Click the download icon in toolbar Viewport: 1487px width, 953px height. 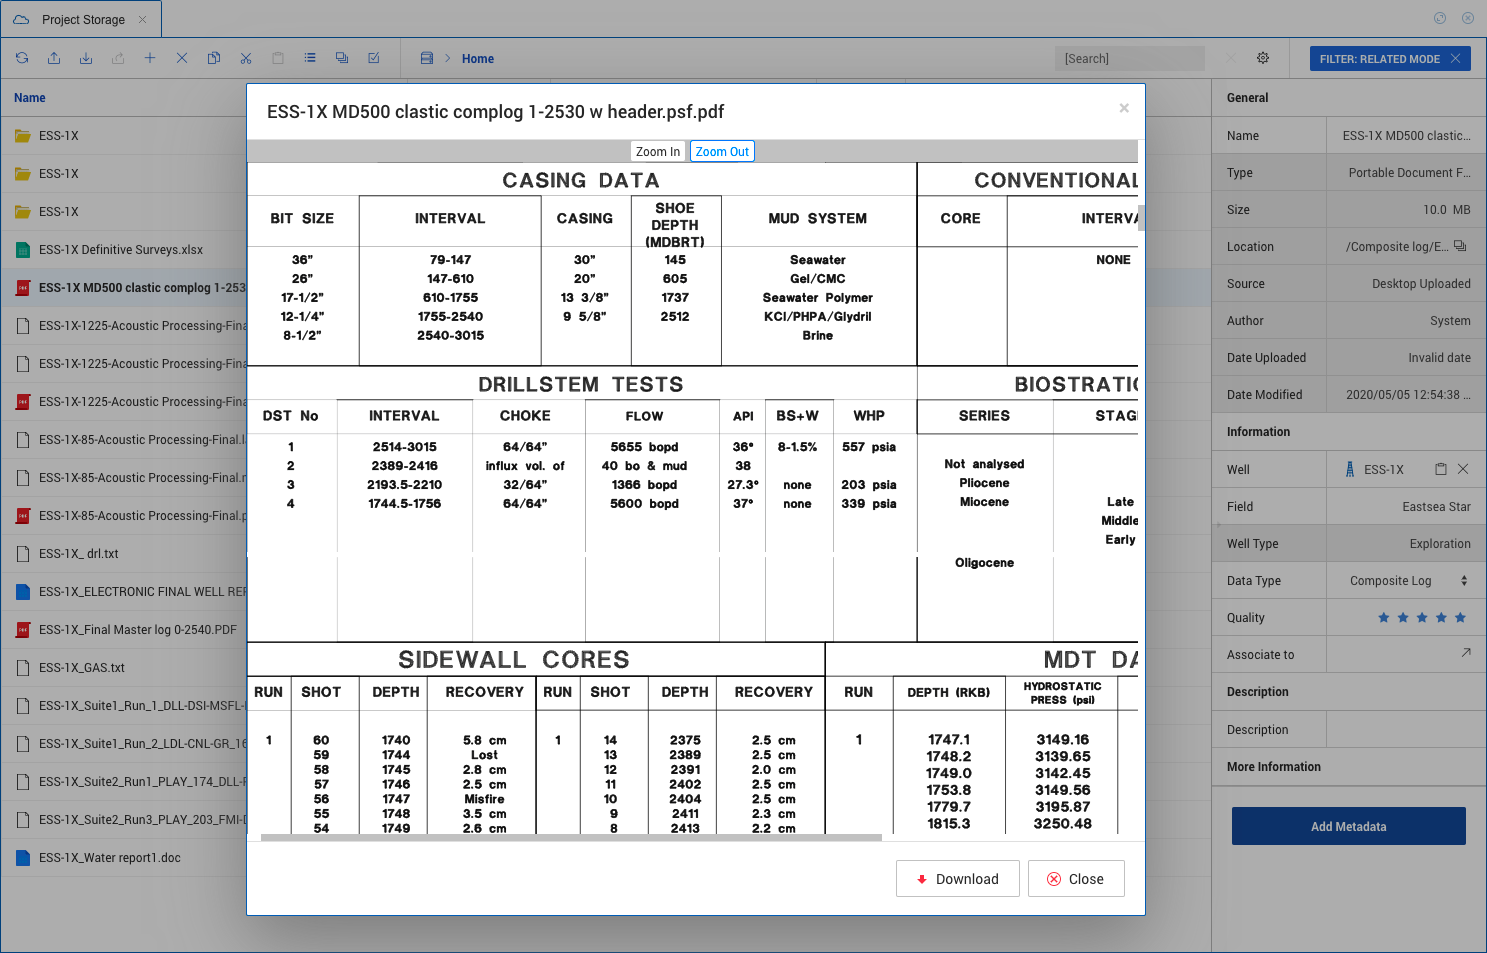pos(86,58)
